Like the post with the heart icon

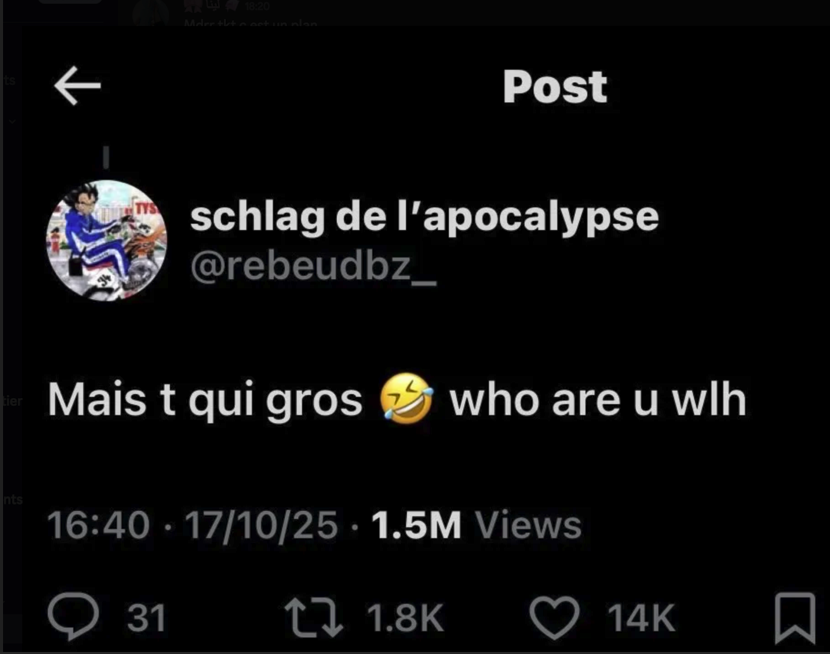(x=554, y=617)
